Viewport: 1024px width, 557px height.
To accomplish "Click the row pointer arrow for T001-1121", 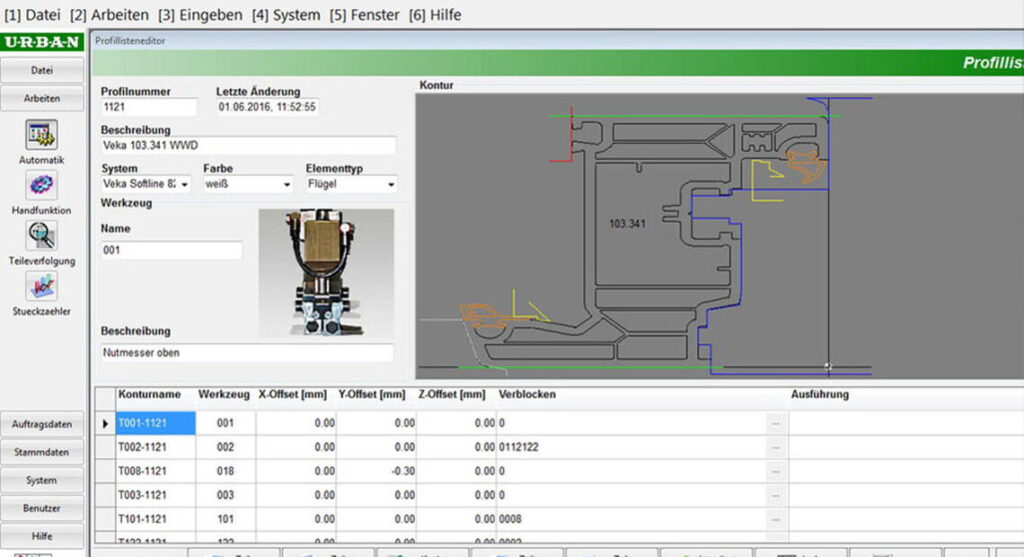I will tap(105, 424).
